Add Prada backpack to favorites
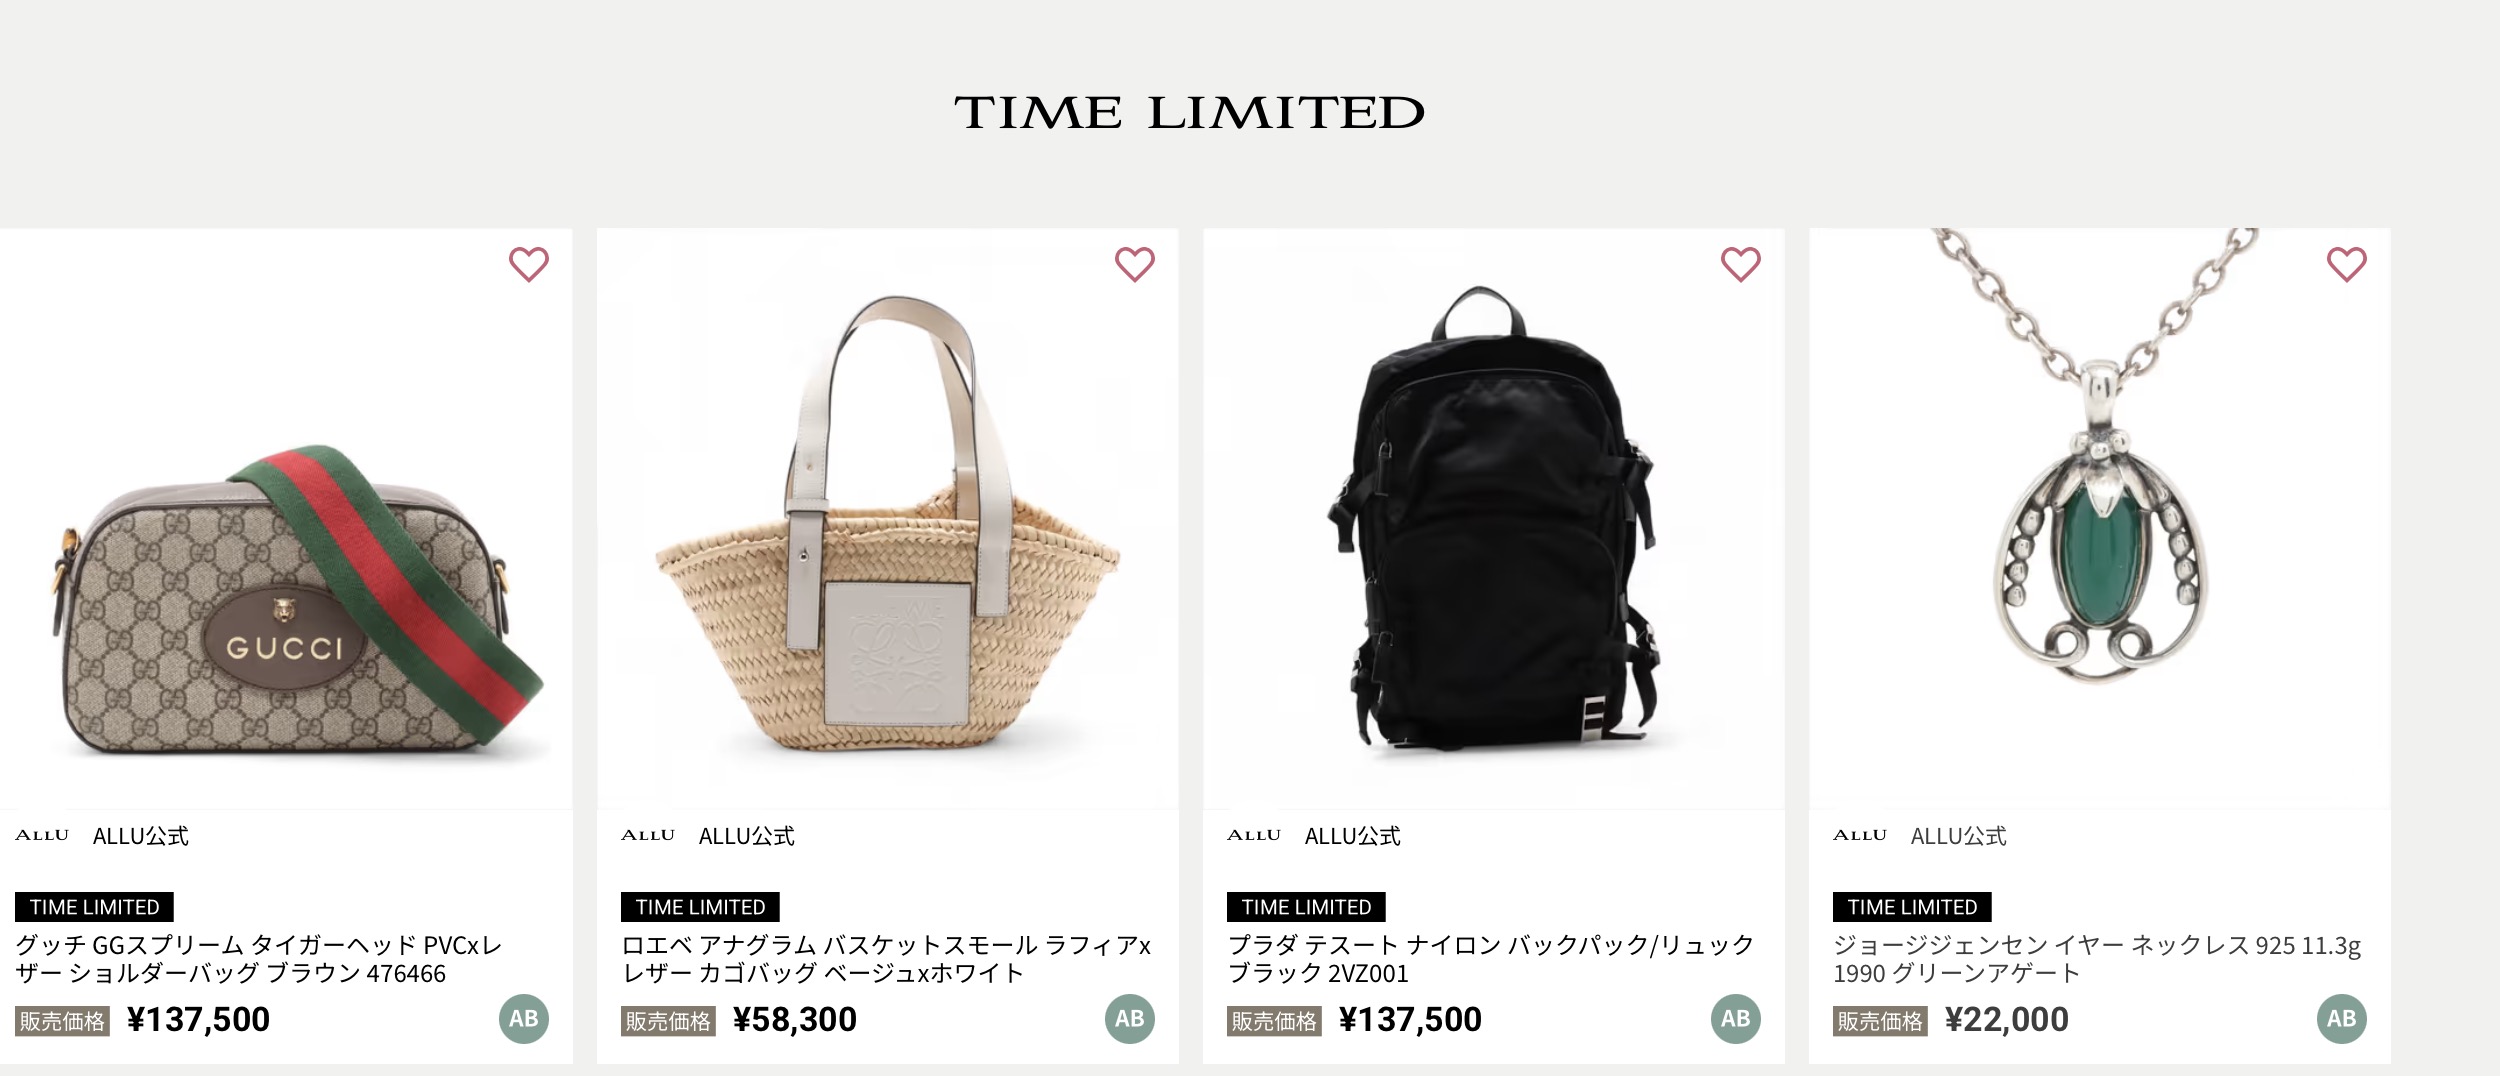 1741,264
